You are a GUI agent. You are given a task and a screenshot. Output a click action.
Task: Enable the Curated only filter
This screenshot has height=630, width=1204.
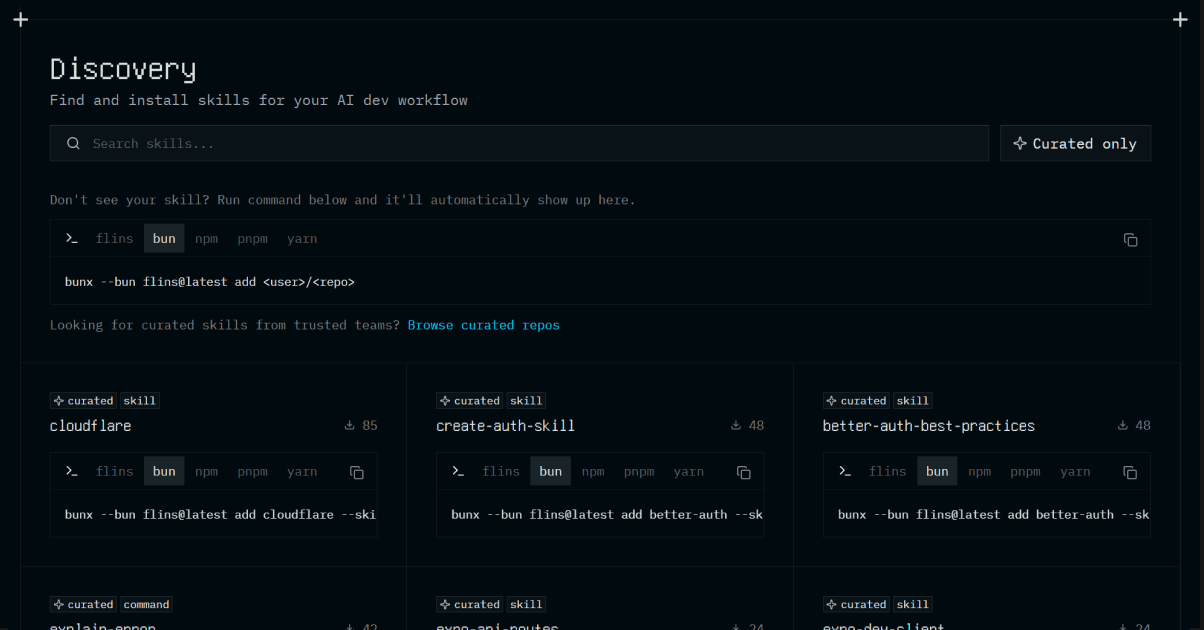click(1075, 143)
